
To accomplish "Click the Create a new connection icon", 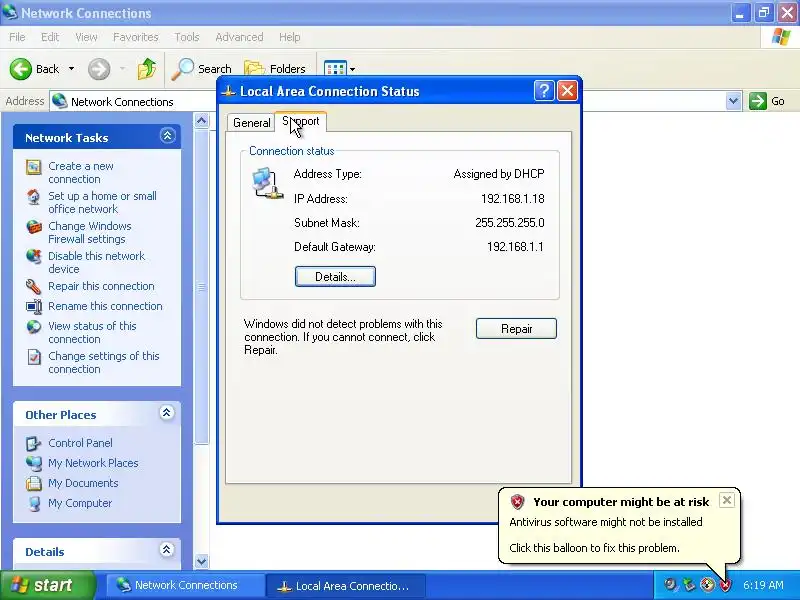I will (x=34, y=167).
